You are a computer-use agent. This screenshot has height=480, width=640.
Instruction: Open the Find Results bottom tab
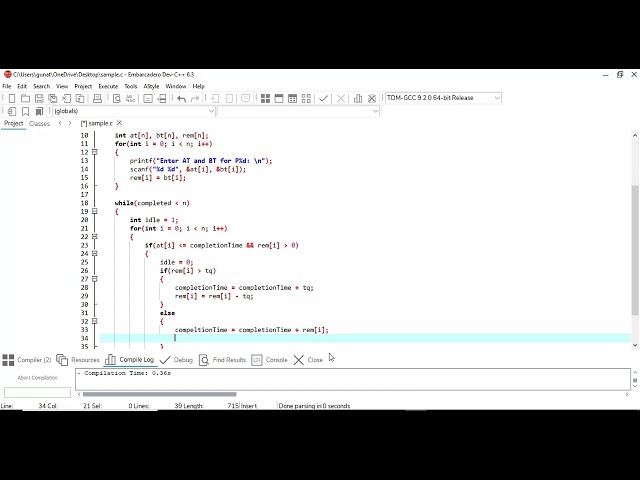coord(222,360)
